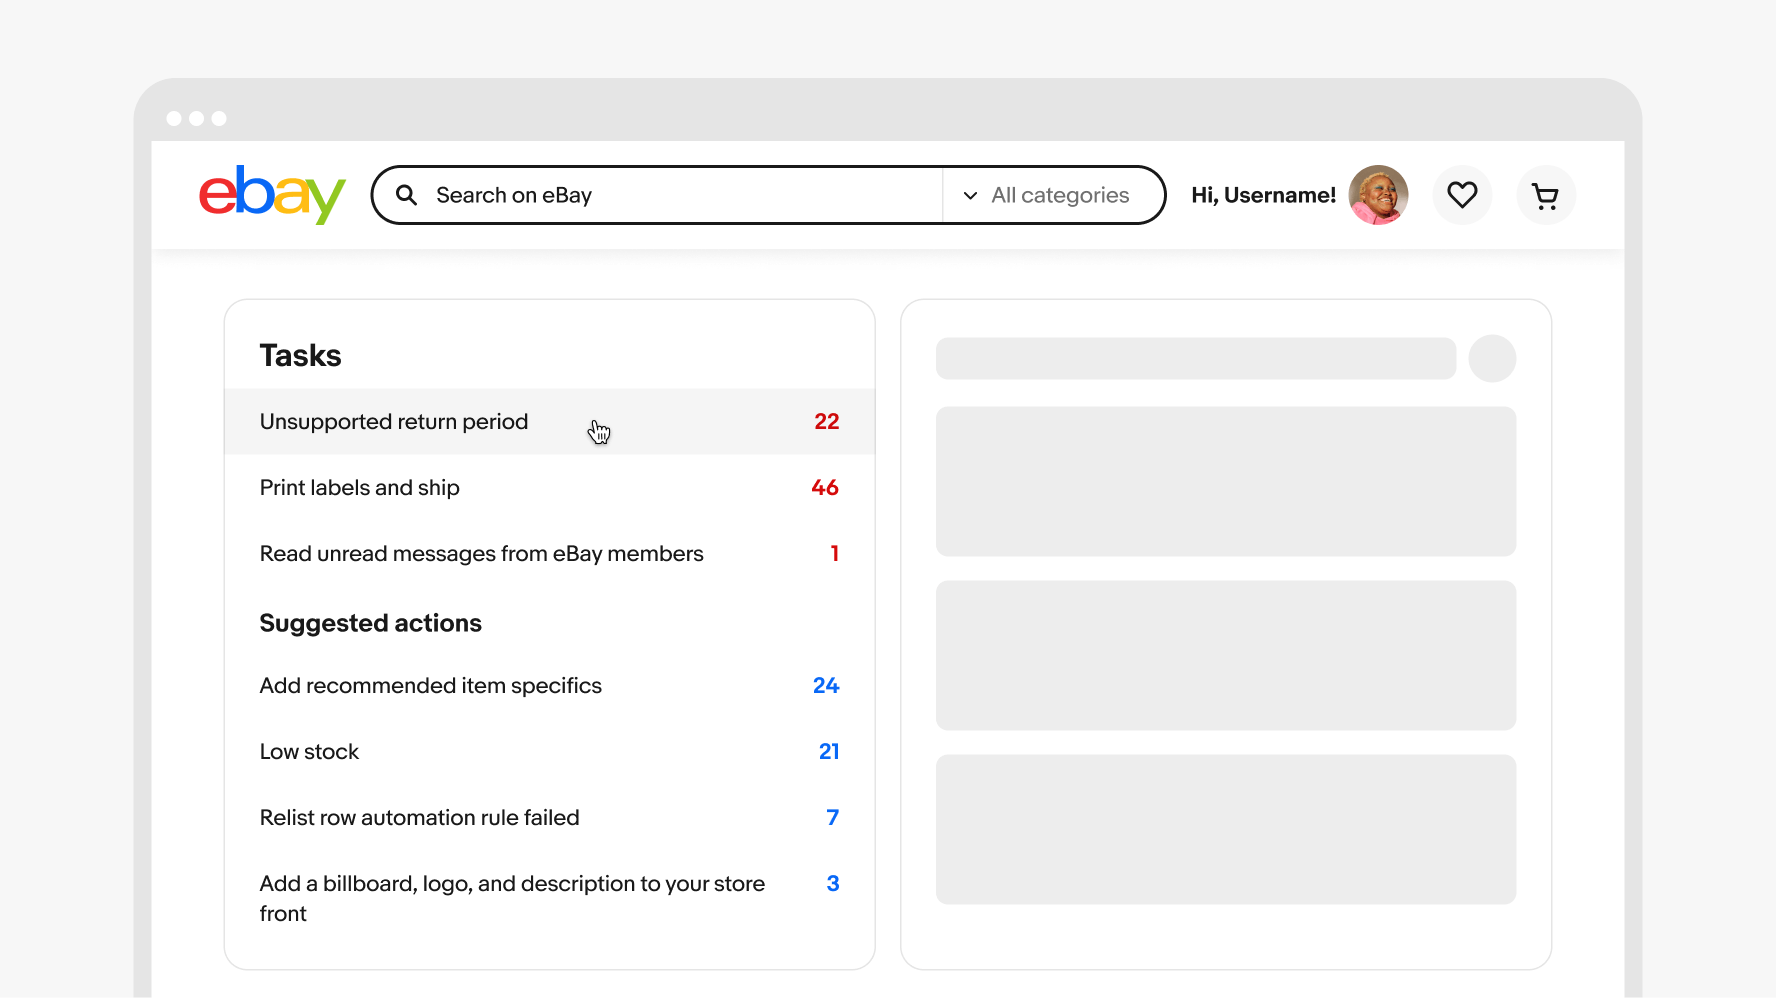Screen dimensions: 1776x998
Task: Click the chevron next to All categories
Action: click(968, 195)
